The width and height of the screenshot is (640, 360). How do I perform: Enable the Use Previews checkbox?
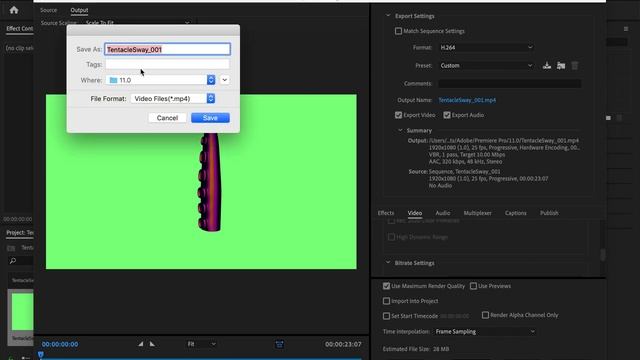click(473, 286)
